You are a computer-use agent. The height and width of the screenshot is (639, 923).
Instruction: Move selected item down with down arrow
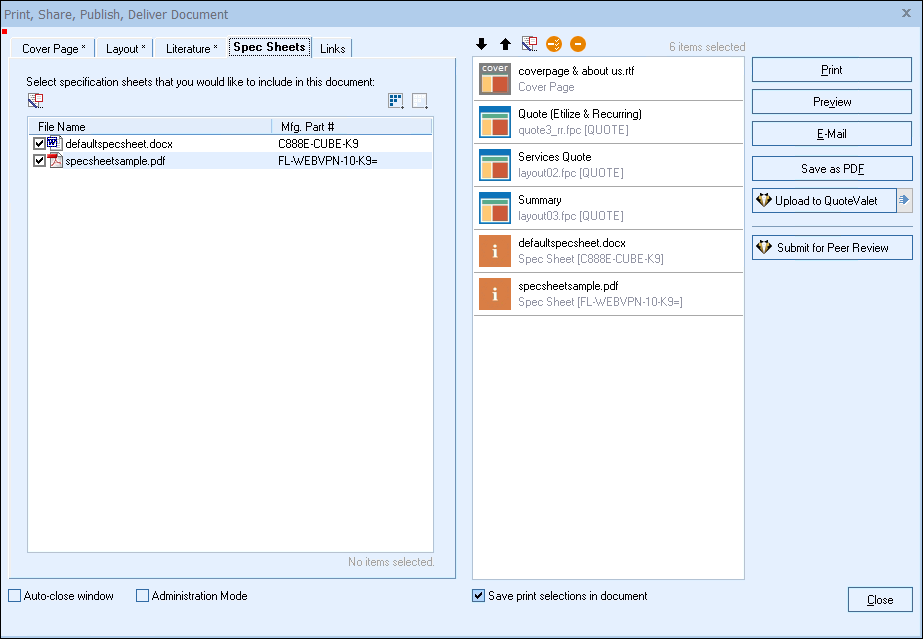tap(481, 45)
